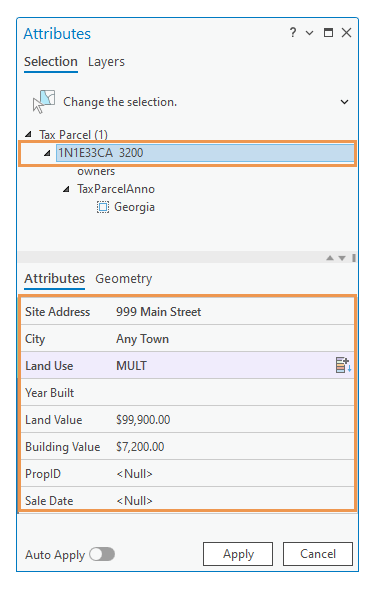
Task: Open the Land Use domain picker icon
Action: (343, 365)
